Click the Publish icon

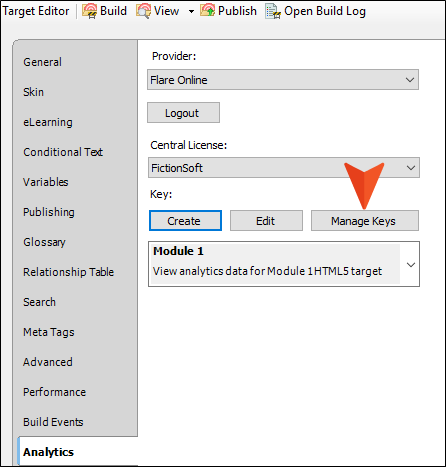coord(207,11)
